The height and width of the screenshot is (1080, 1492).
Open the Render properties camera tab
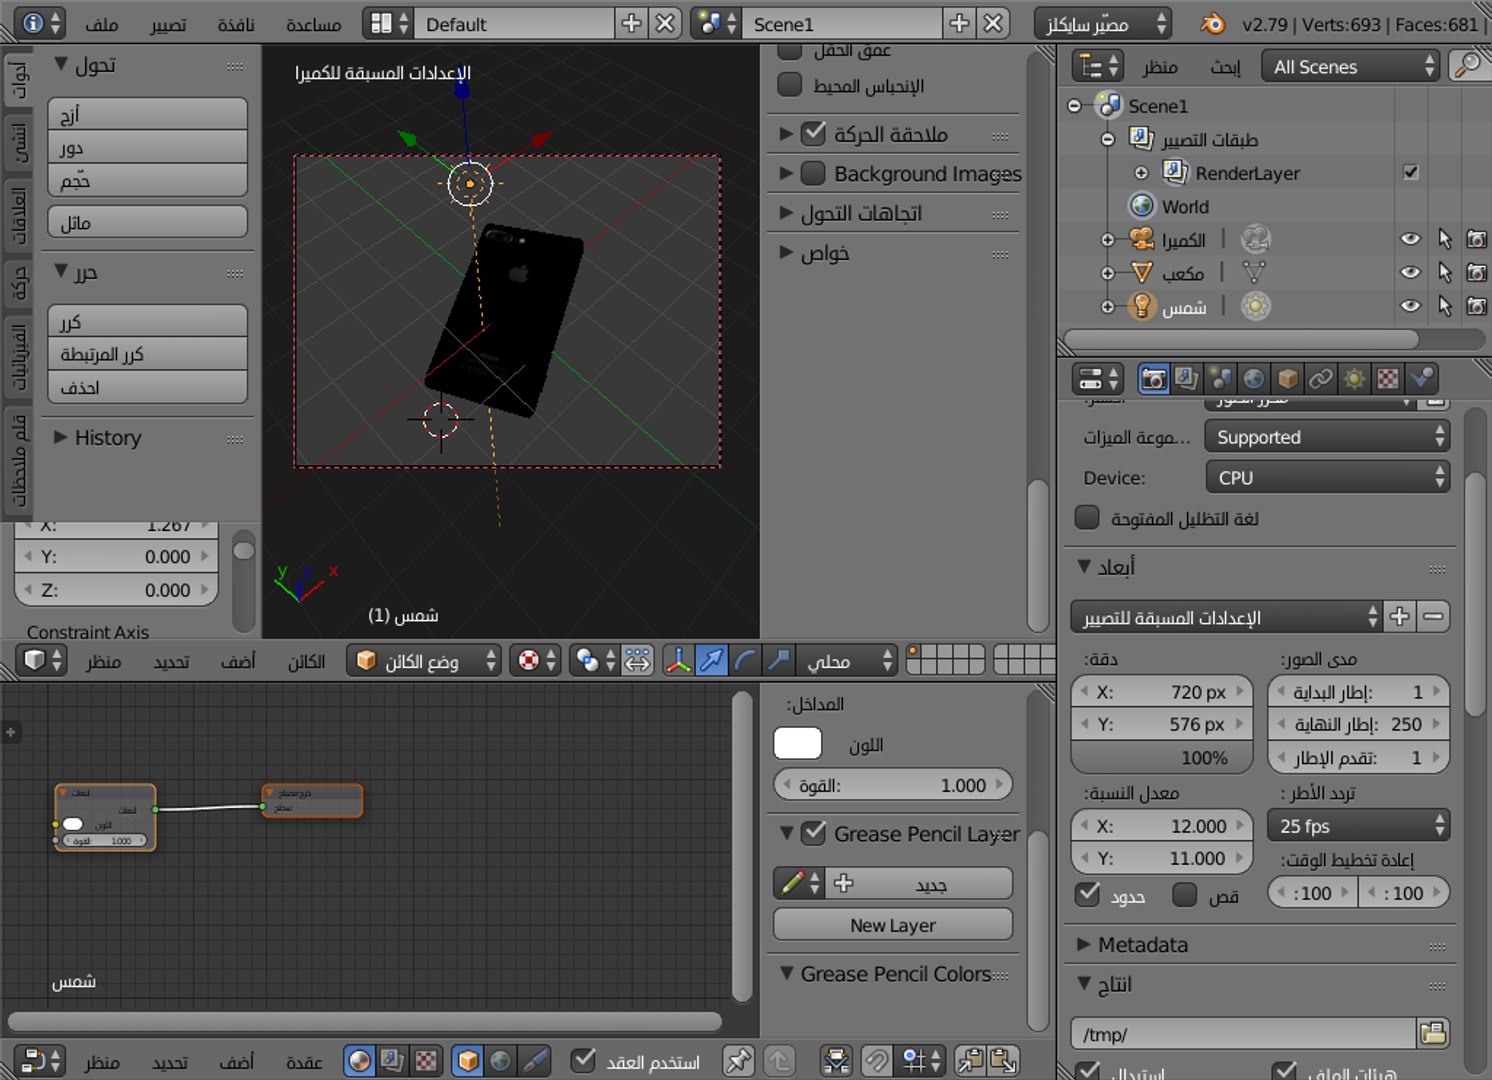(x=1153, y=379)
